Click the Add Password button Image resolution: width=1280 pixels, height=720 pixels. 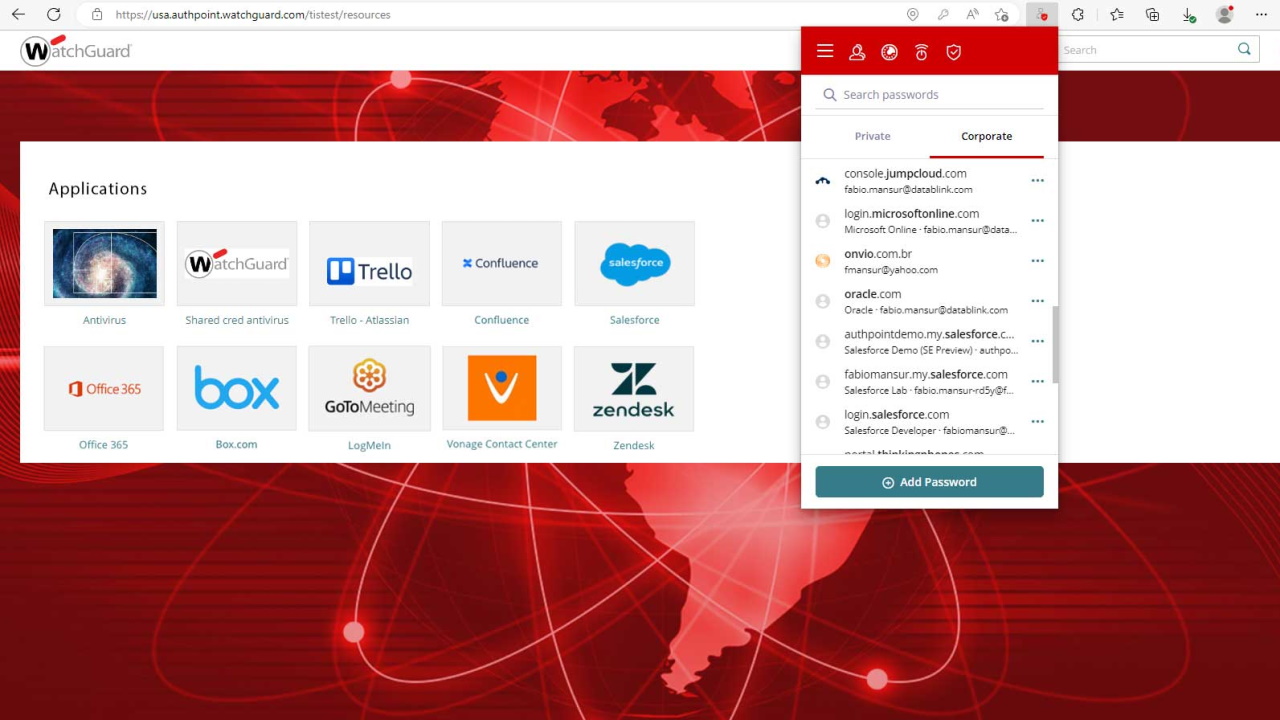[x=928, y=481]
